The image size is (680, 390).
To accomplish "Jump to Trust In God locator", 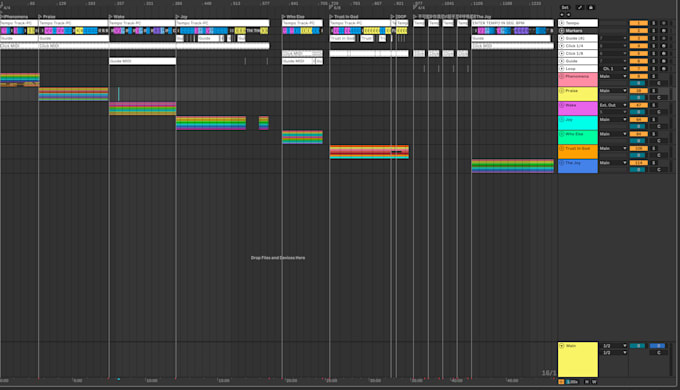I will (x=344, y=16).
